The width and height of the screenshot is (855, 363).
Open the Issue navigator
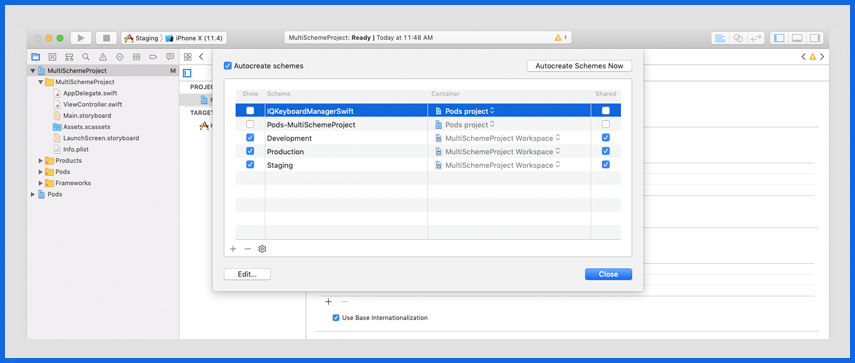point(103,57)
